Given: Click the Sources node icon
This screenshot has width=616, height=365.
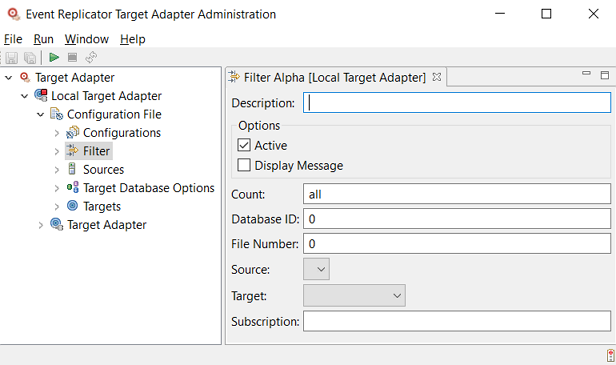Looking at the screenshot, I should [x=72, y=169].
